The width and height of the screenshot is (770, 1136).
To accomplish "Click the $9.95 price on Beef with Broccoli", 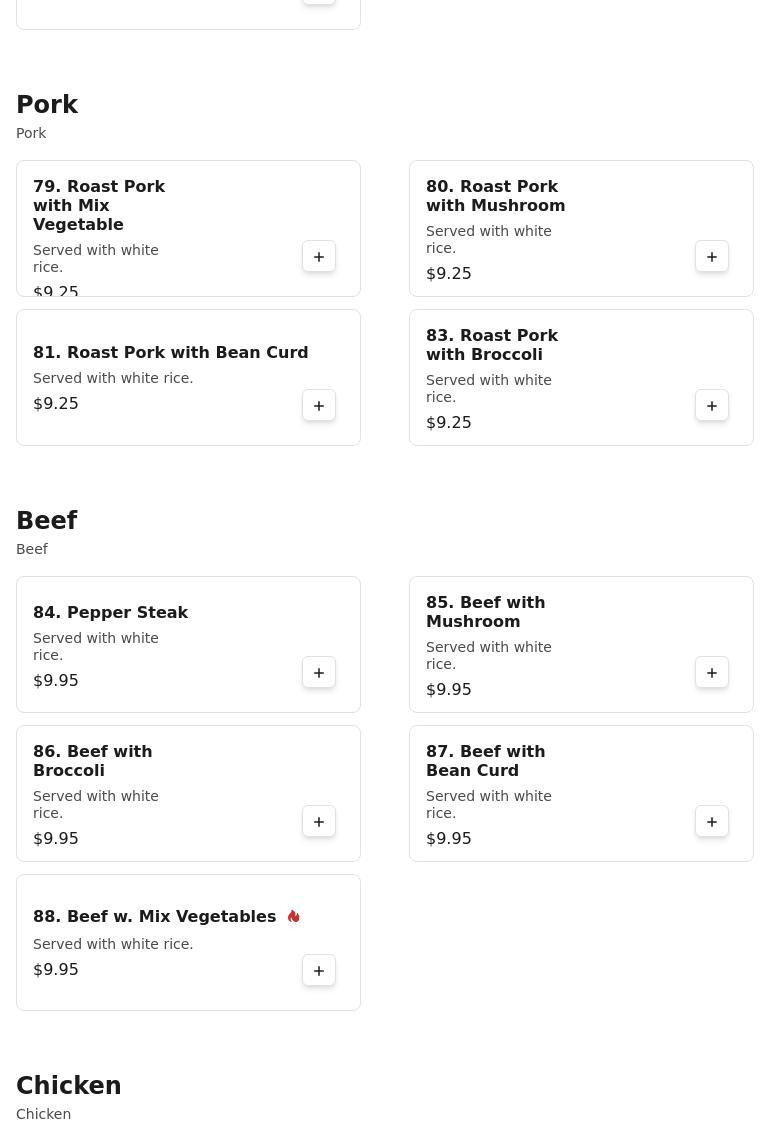I will (x=56, y=838).
